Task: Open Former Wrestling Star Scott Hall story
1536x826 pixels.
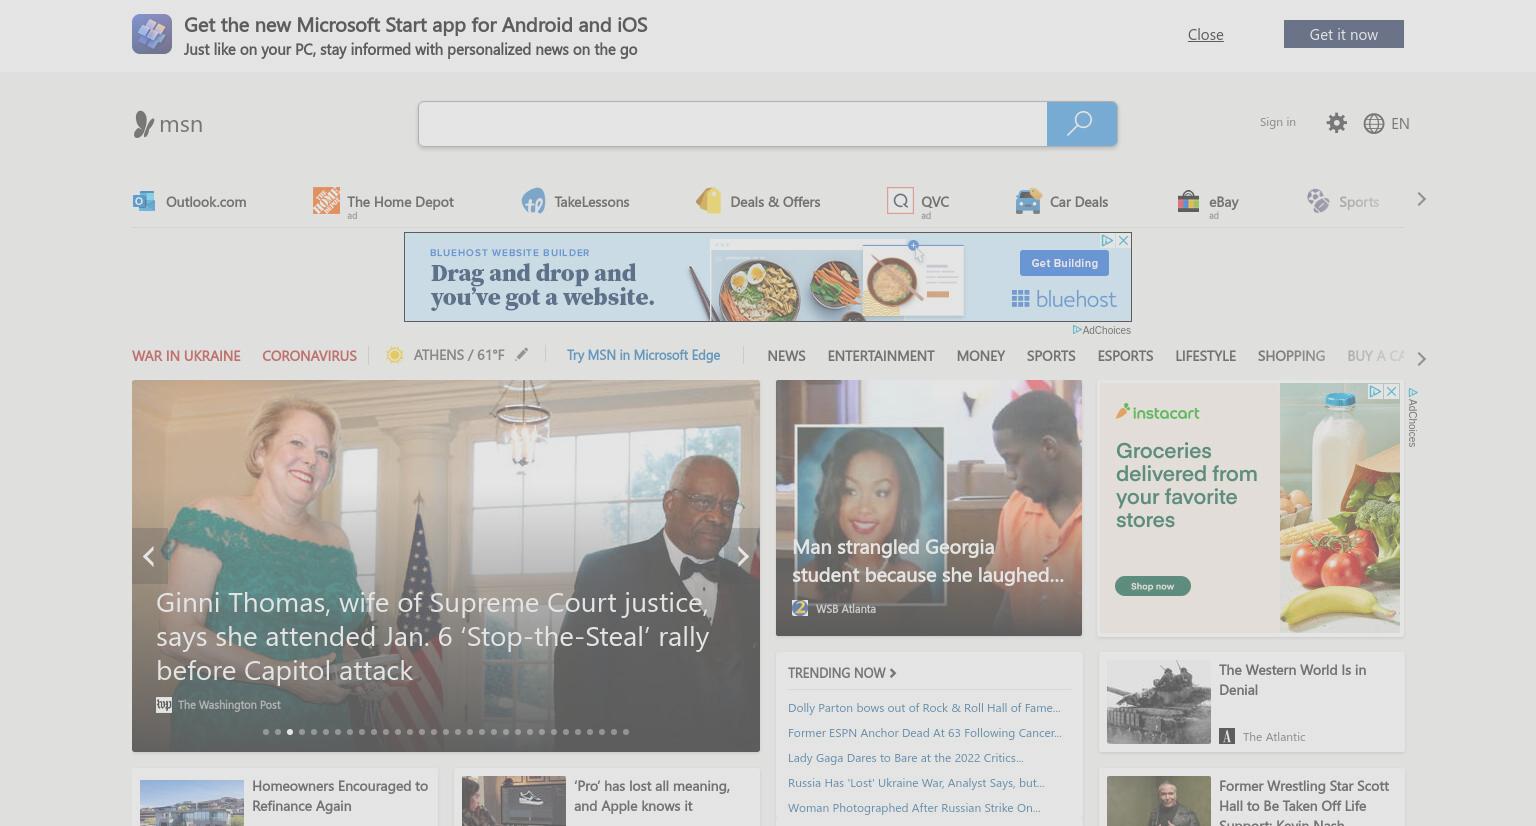Action: click(1304, 803)
